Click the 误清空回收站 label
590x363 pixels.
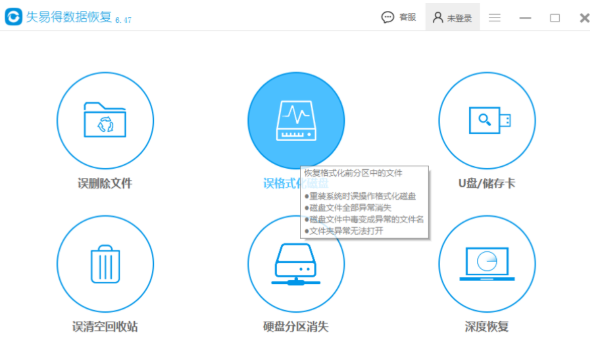coord(105,327)
